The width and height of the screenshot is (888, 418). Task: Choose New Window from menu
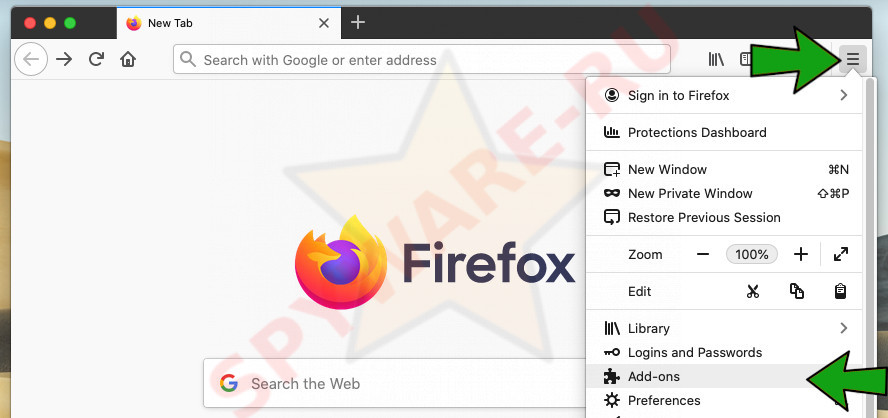point(724,169)
